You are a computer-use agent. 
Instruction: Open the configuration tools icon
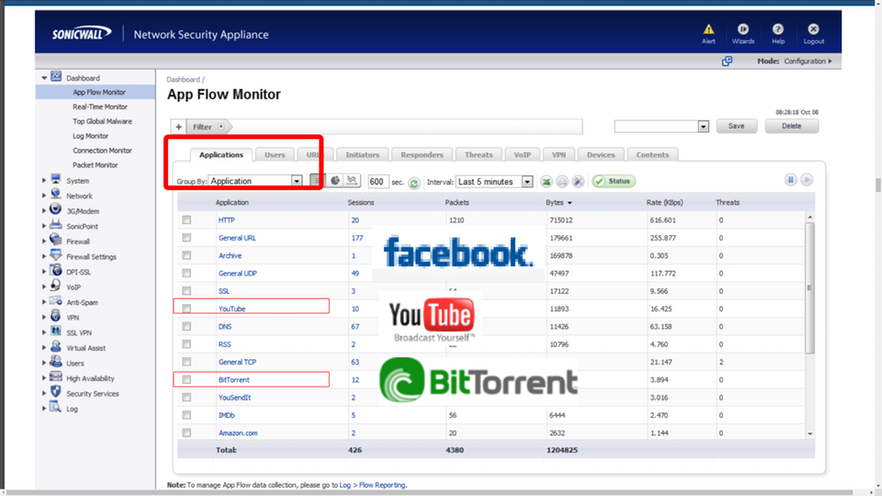[x=578, y=182]
